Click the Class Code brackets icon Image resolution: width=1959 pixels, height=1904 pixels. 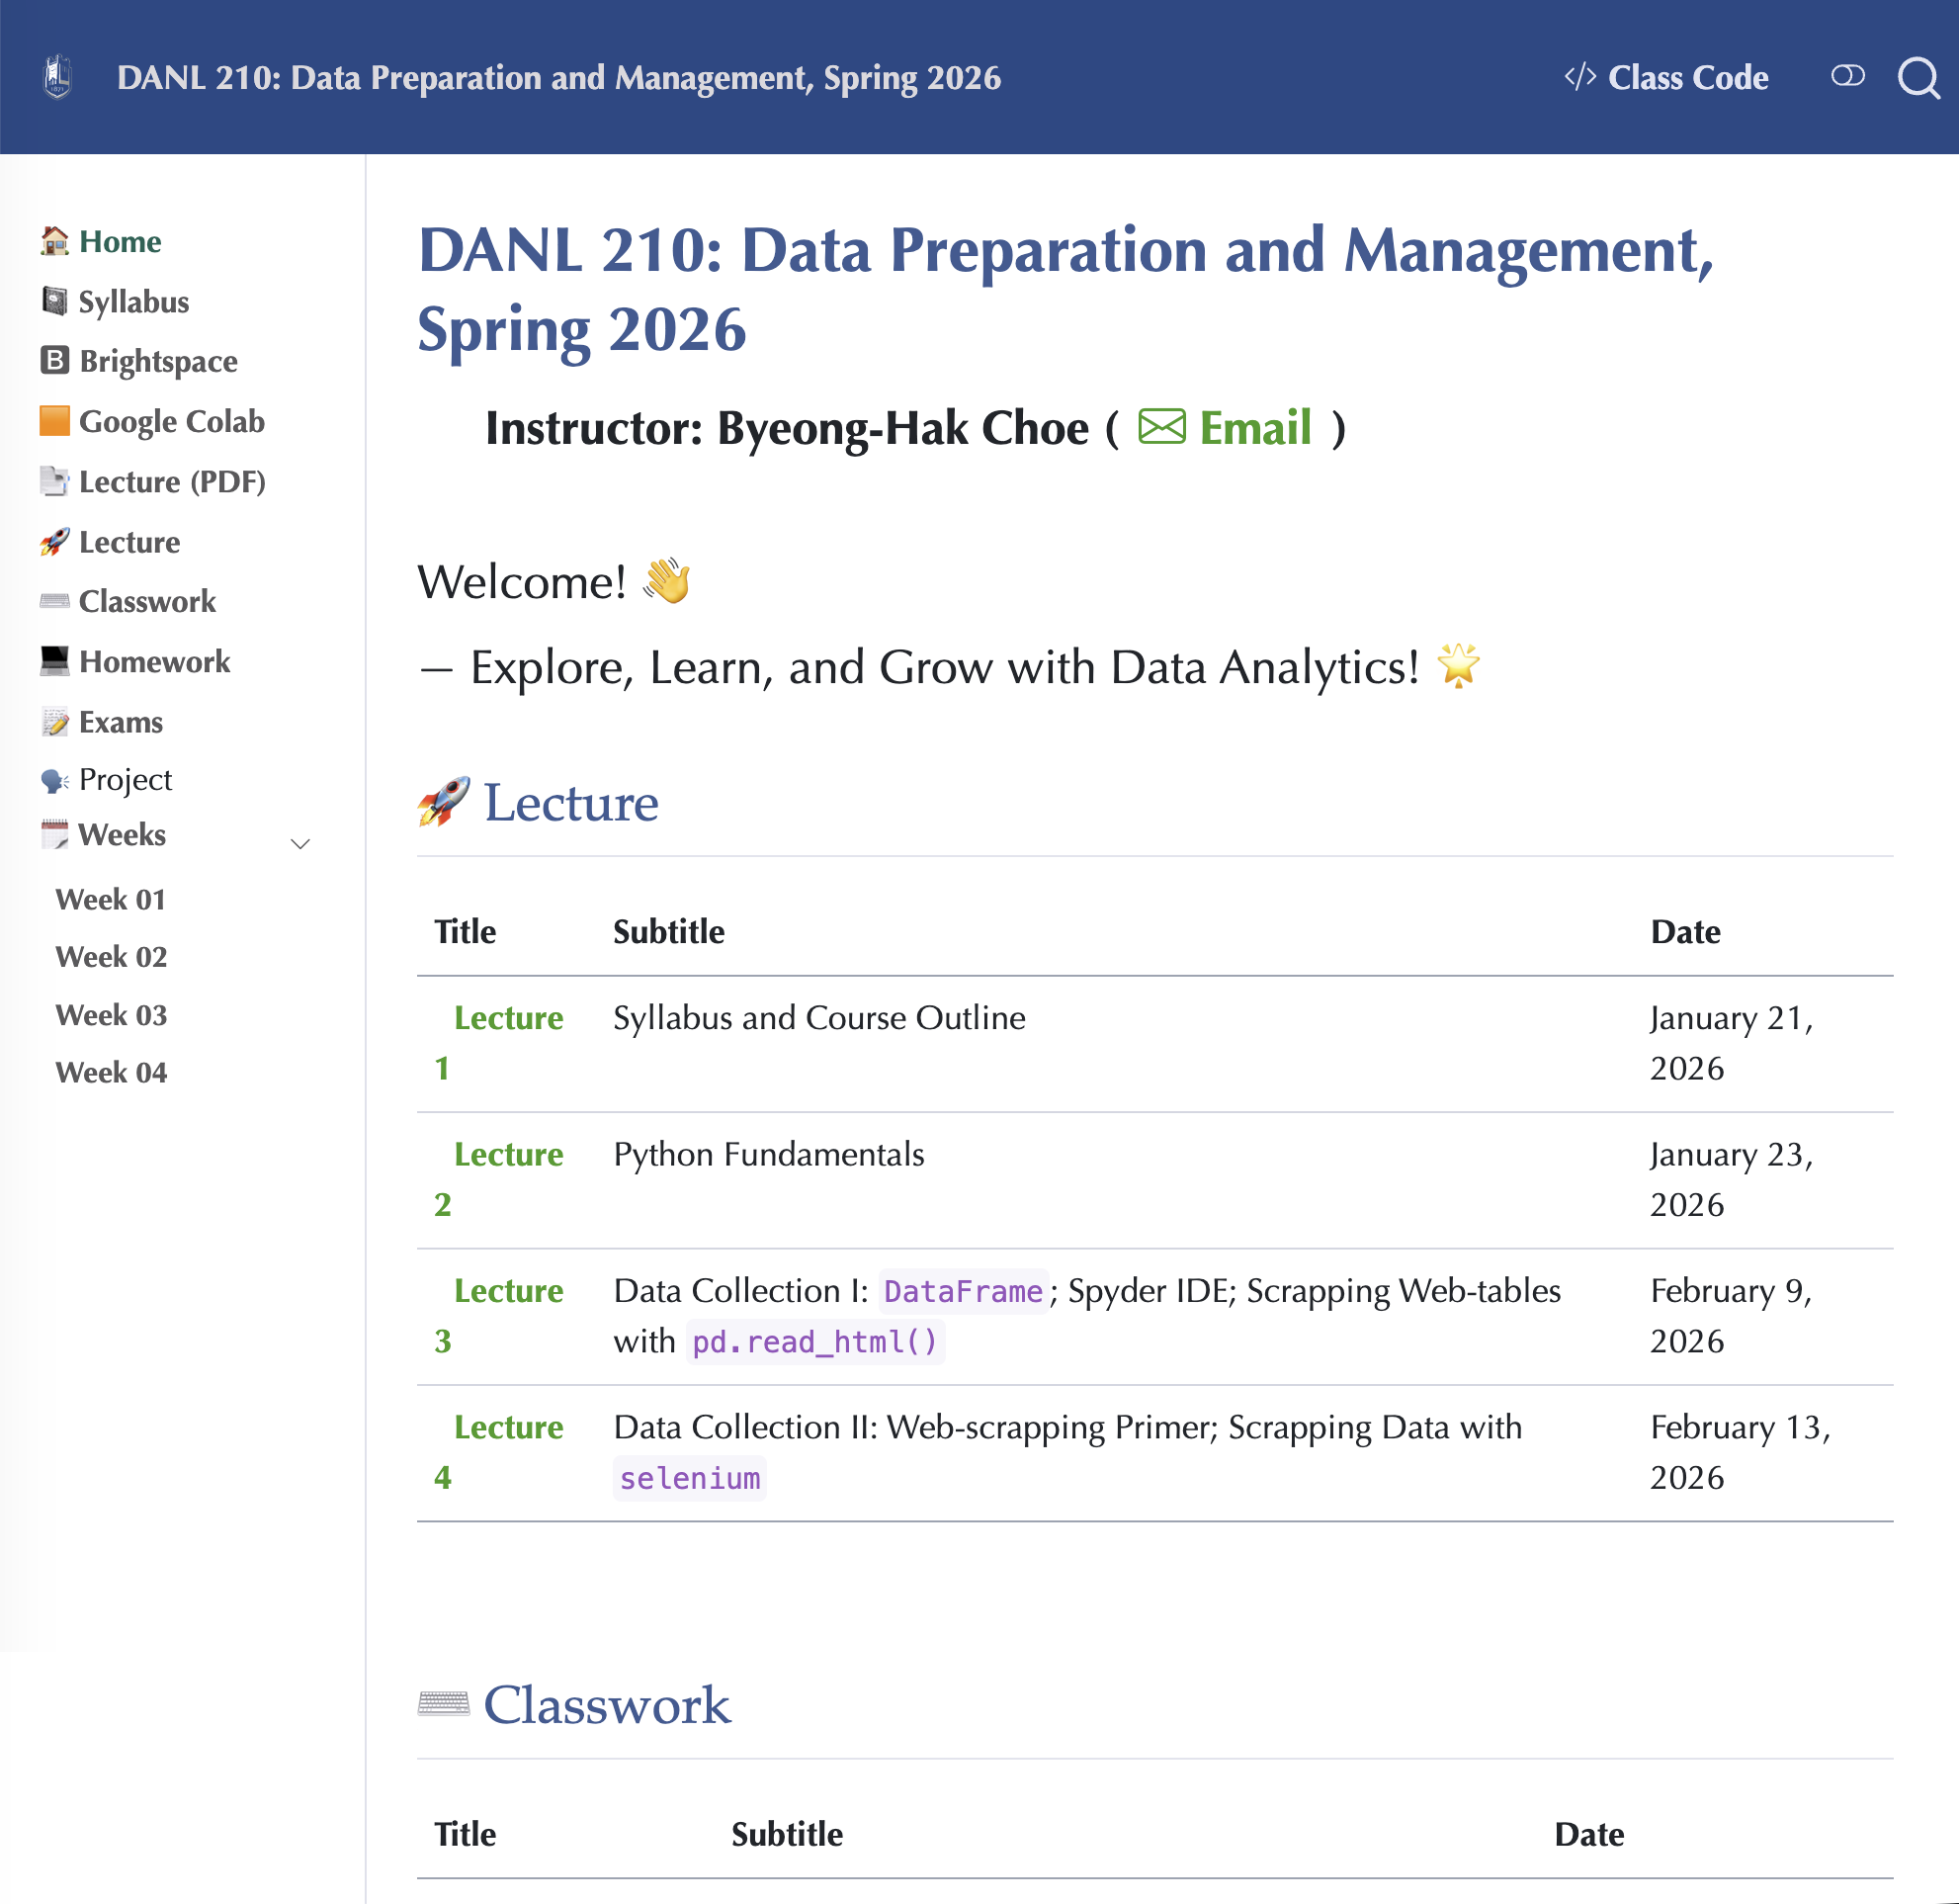1579,77
